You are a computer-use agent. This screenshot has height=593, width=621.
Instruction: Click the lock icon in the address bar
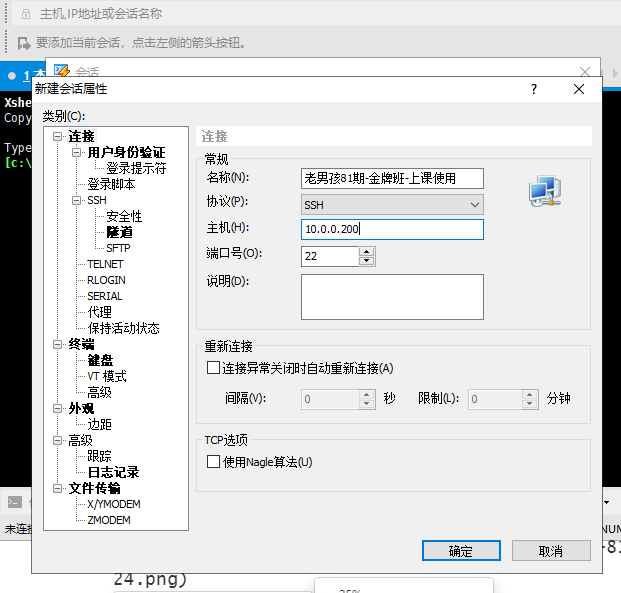(26, 14)
